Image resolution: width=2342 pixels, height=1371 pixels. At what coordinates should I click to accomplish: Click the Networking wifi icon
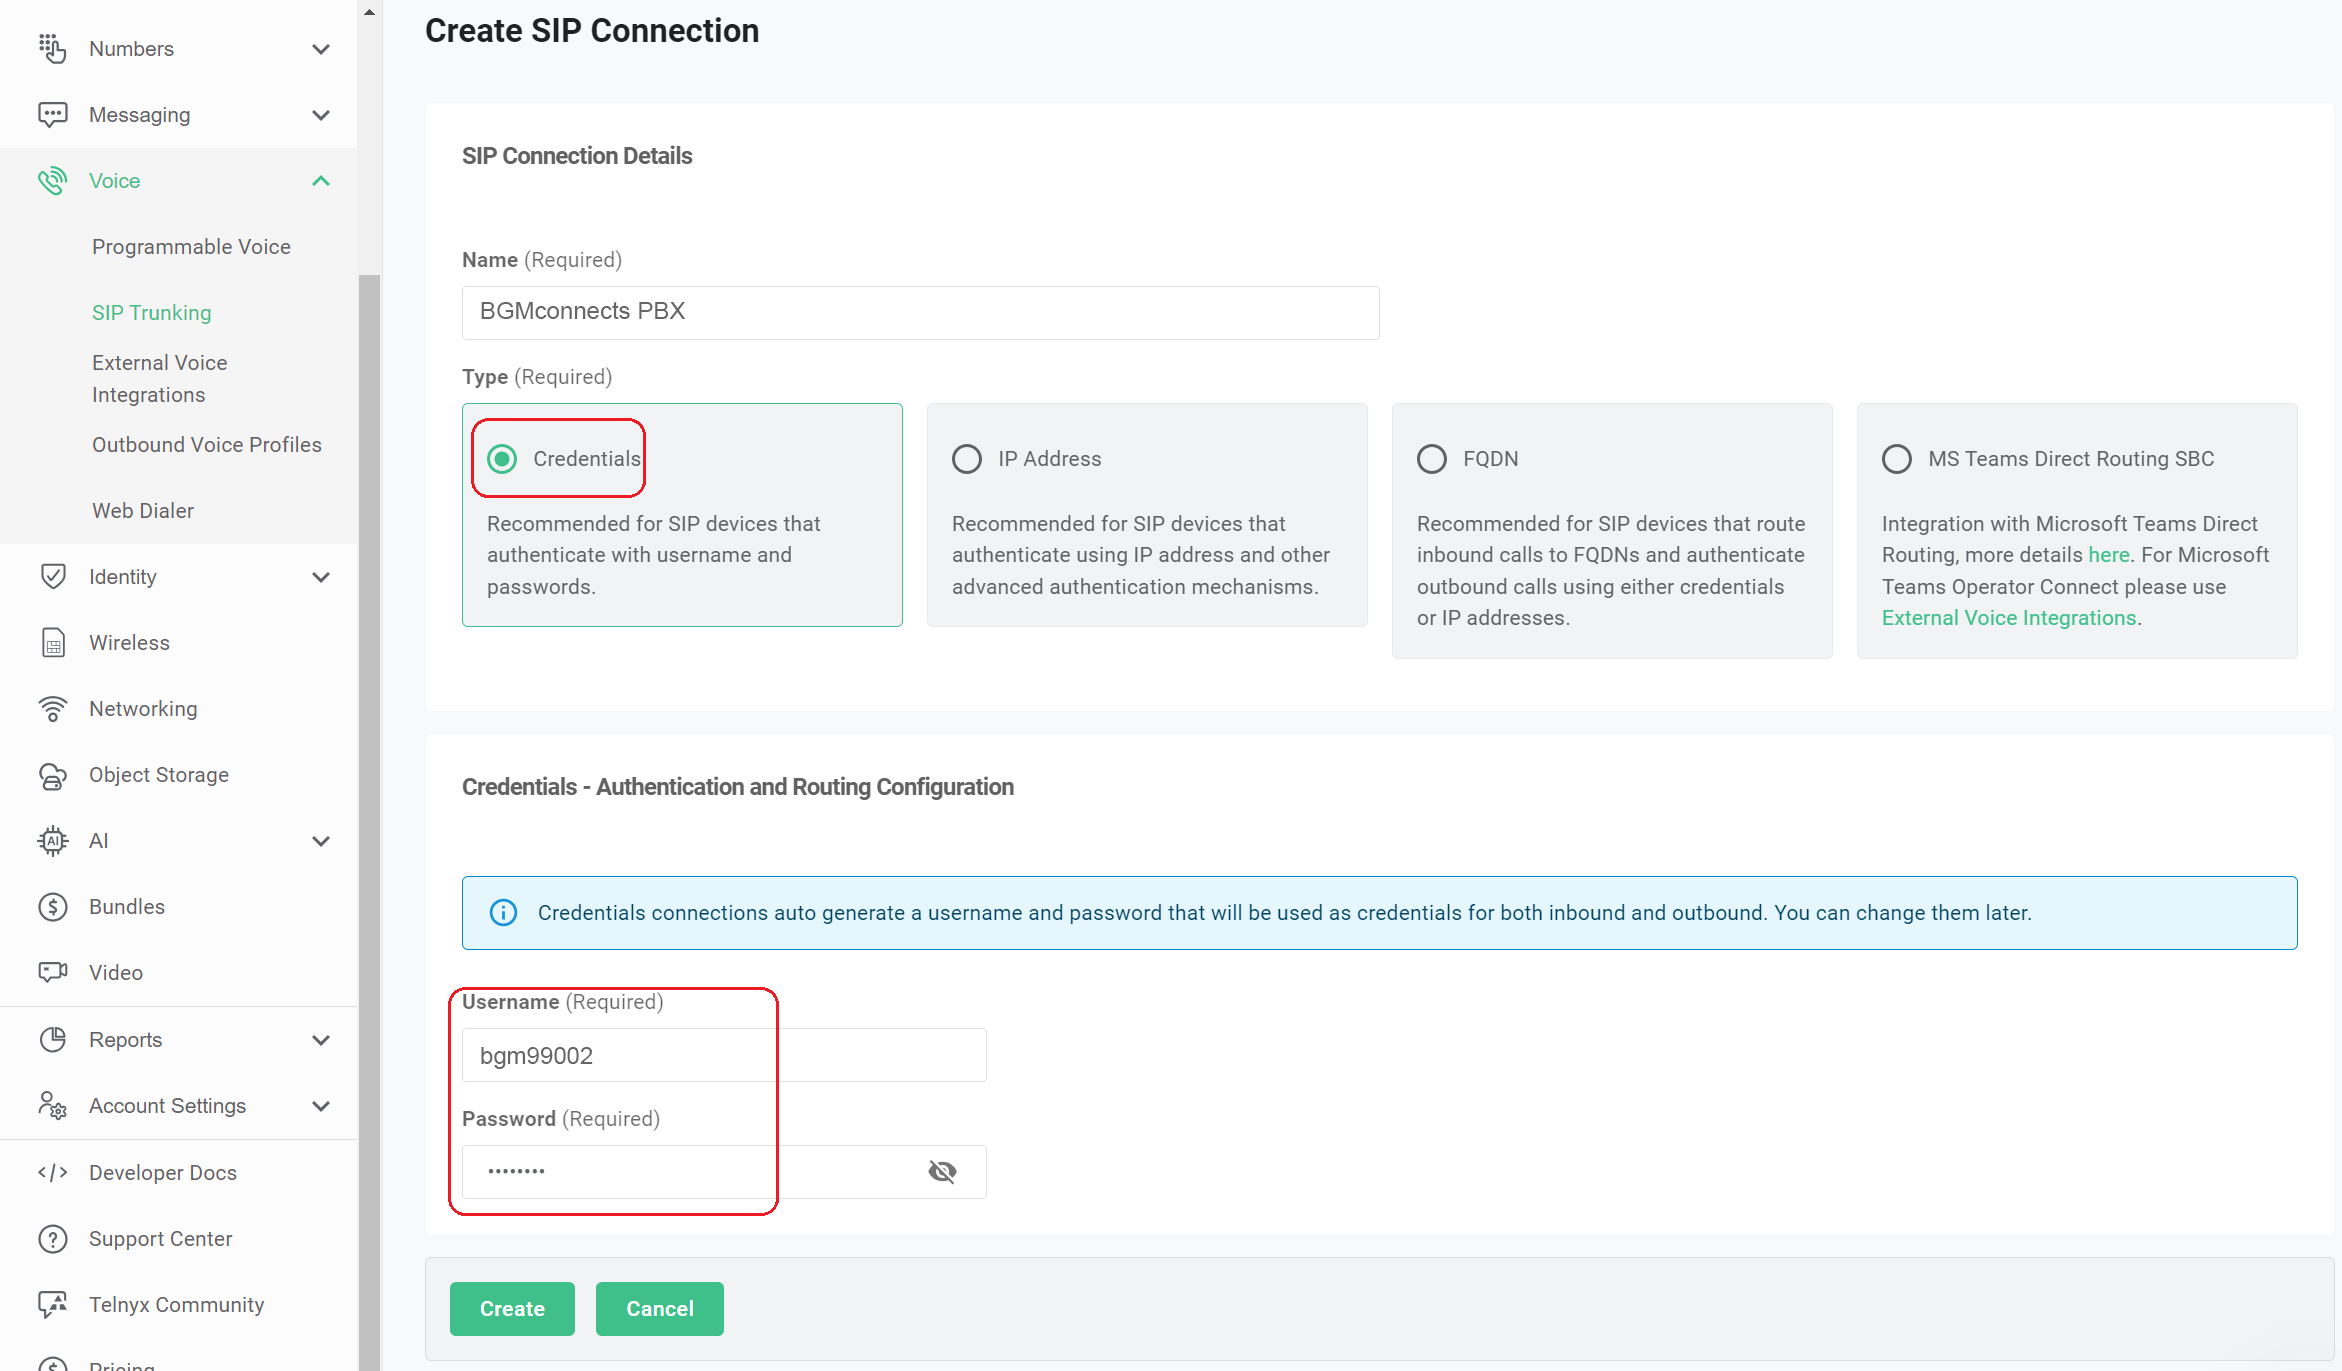tap(53, 709)
